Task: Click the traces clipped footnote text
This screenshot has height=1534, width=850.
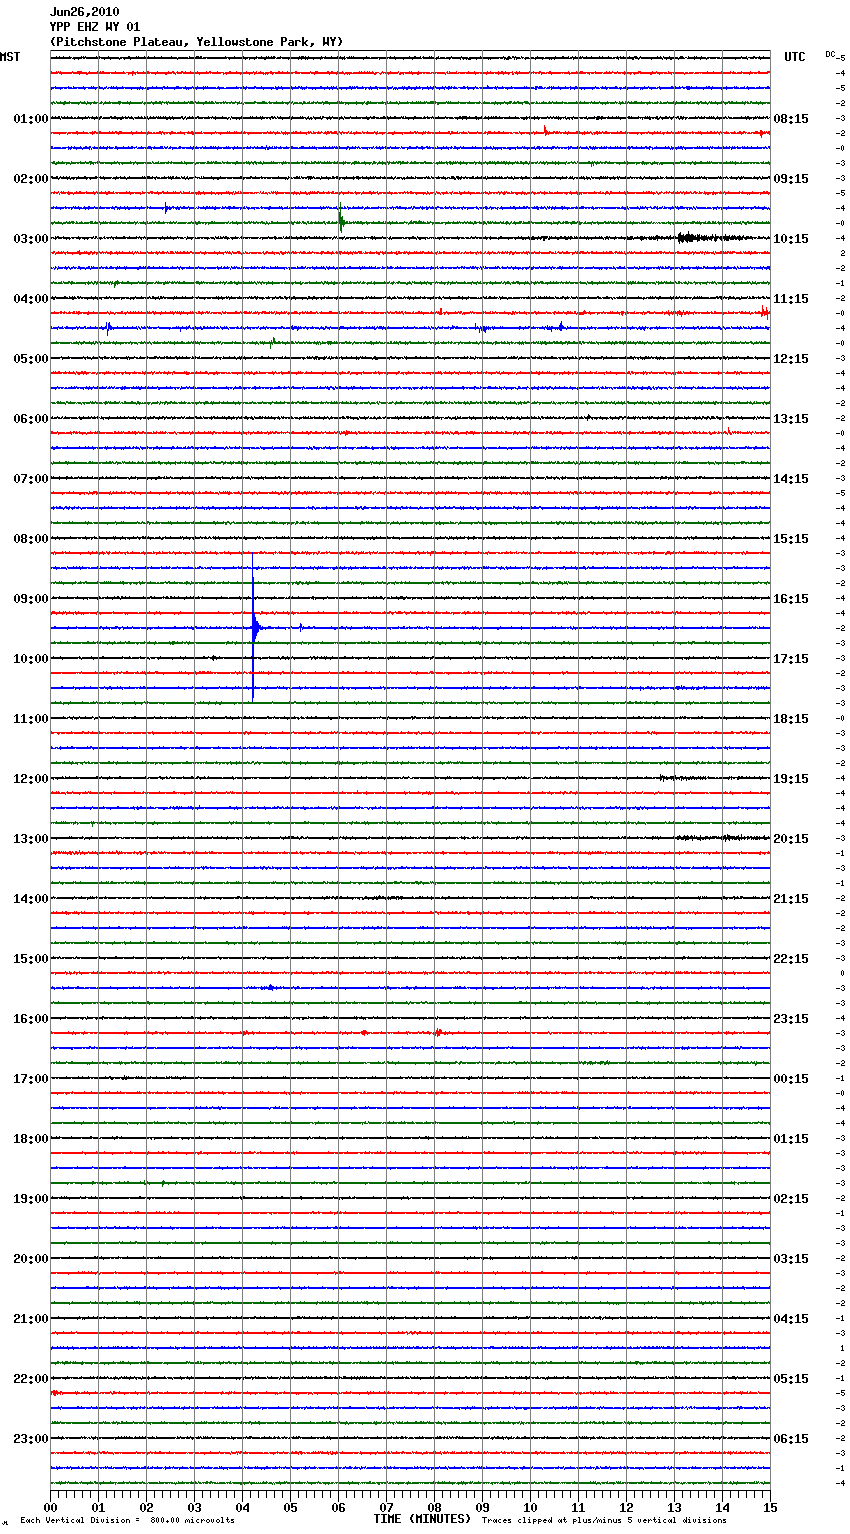Action: [604, 1521]
